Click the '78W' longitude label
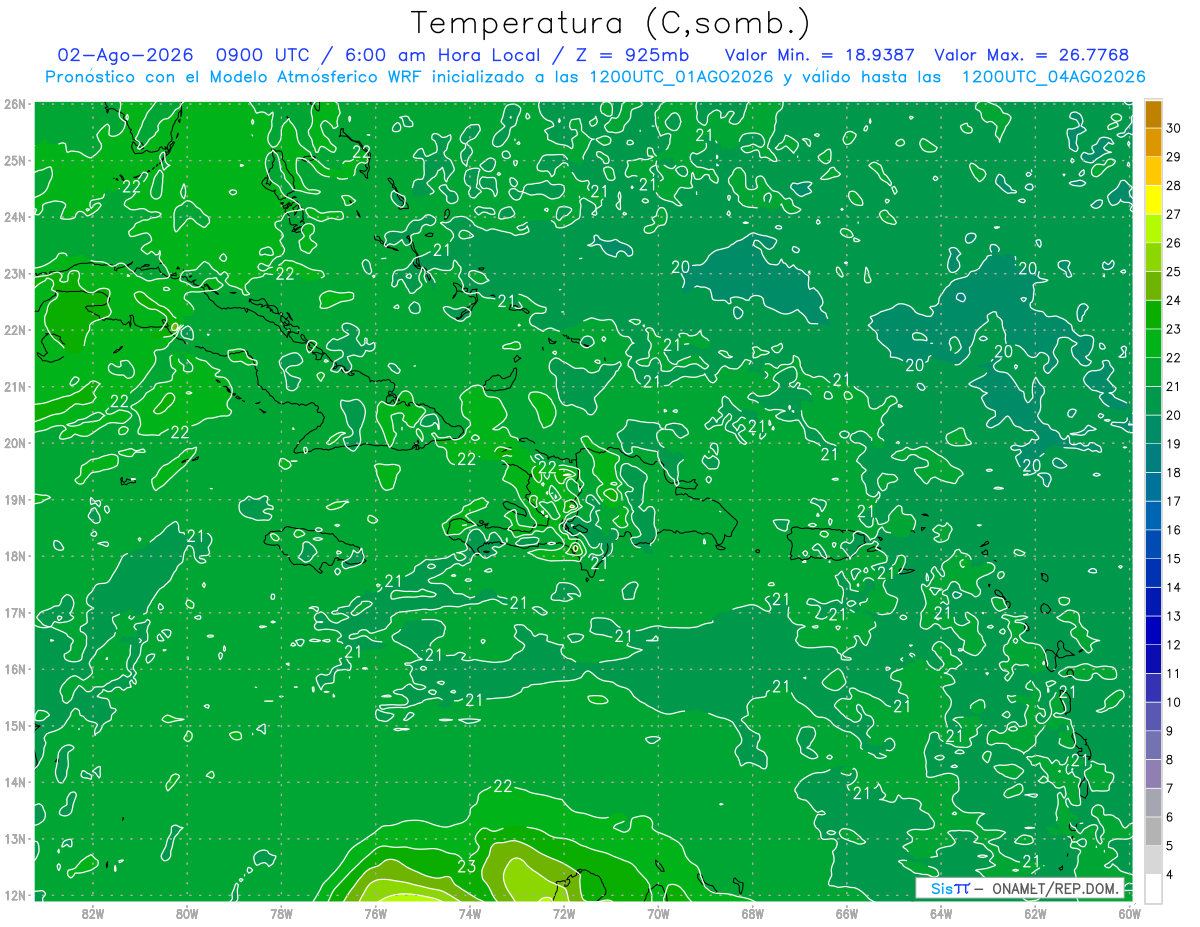This screenshot has height=927, width=1200. pos(281,913)
